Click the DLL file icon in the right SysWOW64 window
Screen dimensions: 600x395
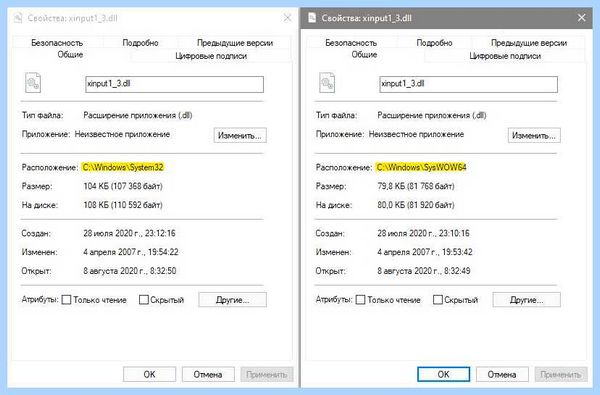click(327, 82)
